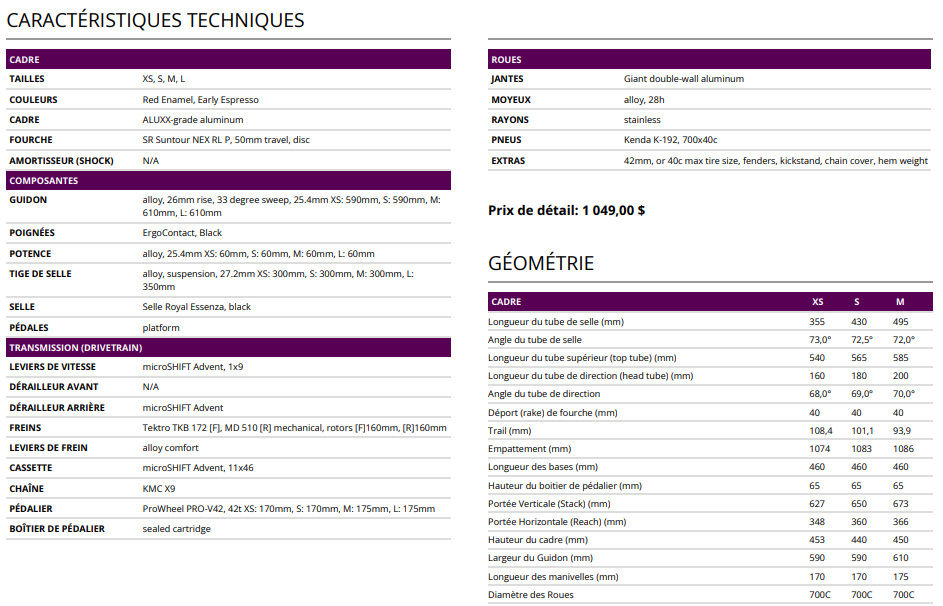943x606 pixels.
Task: Select the Empattement (mm) row label
Action: tap(529, 449)
